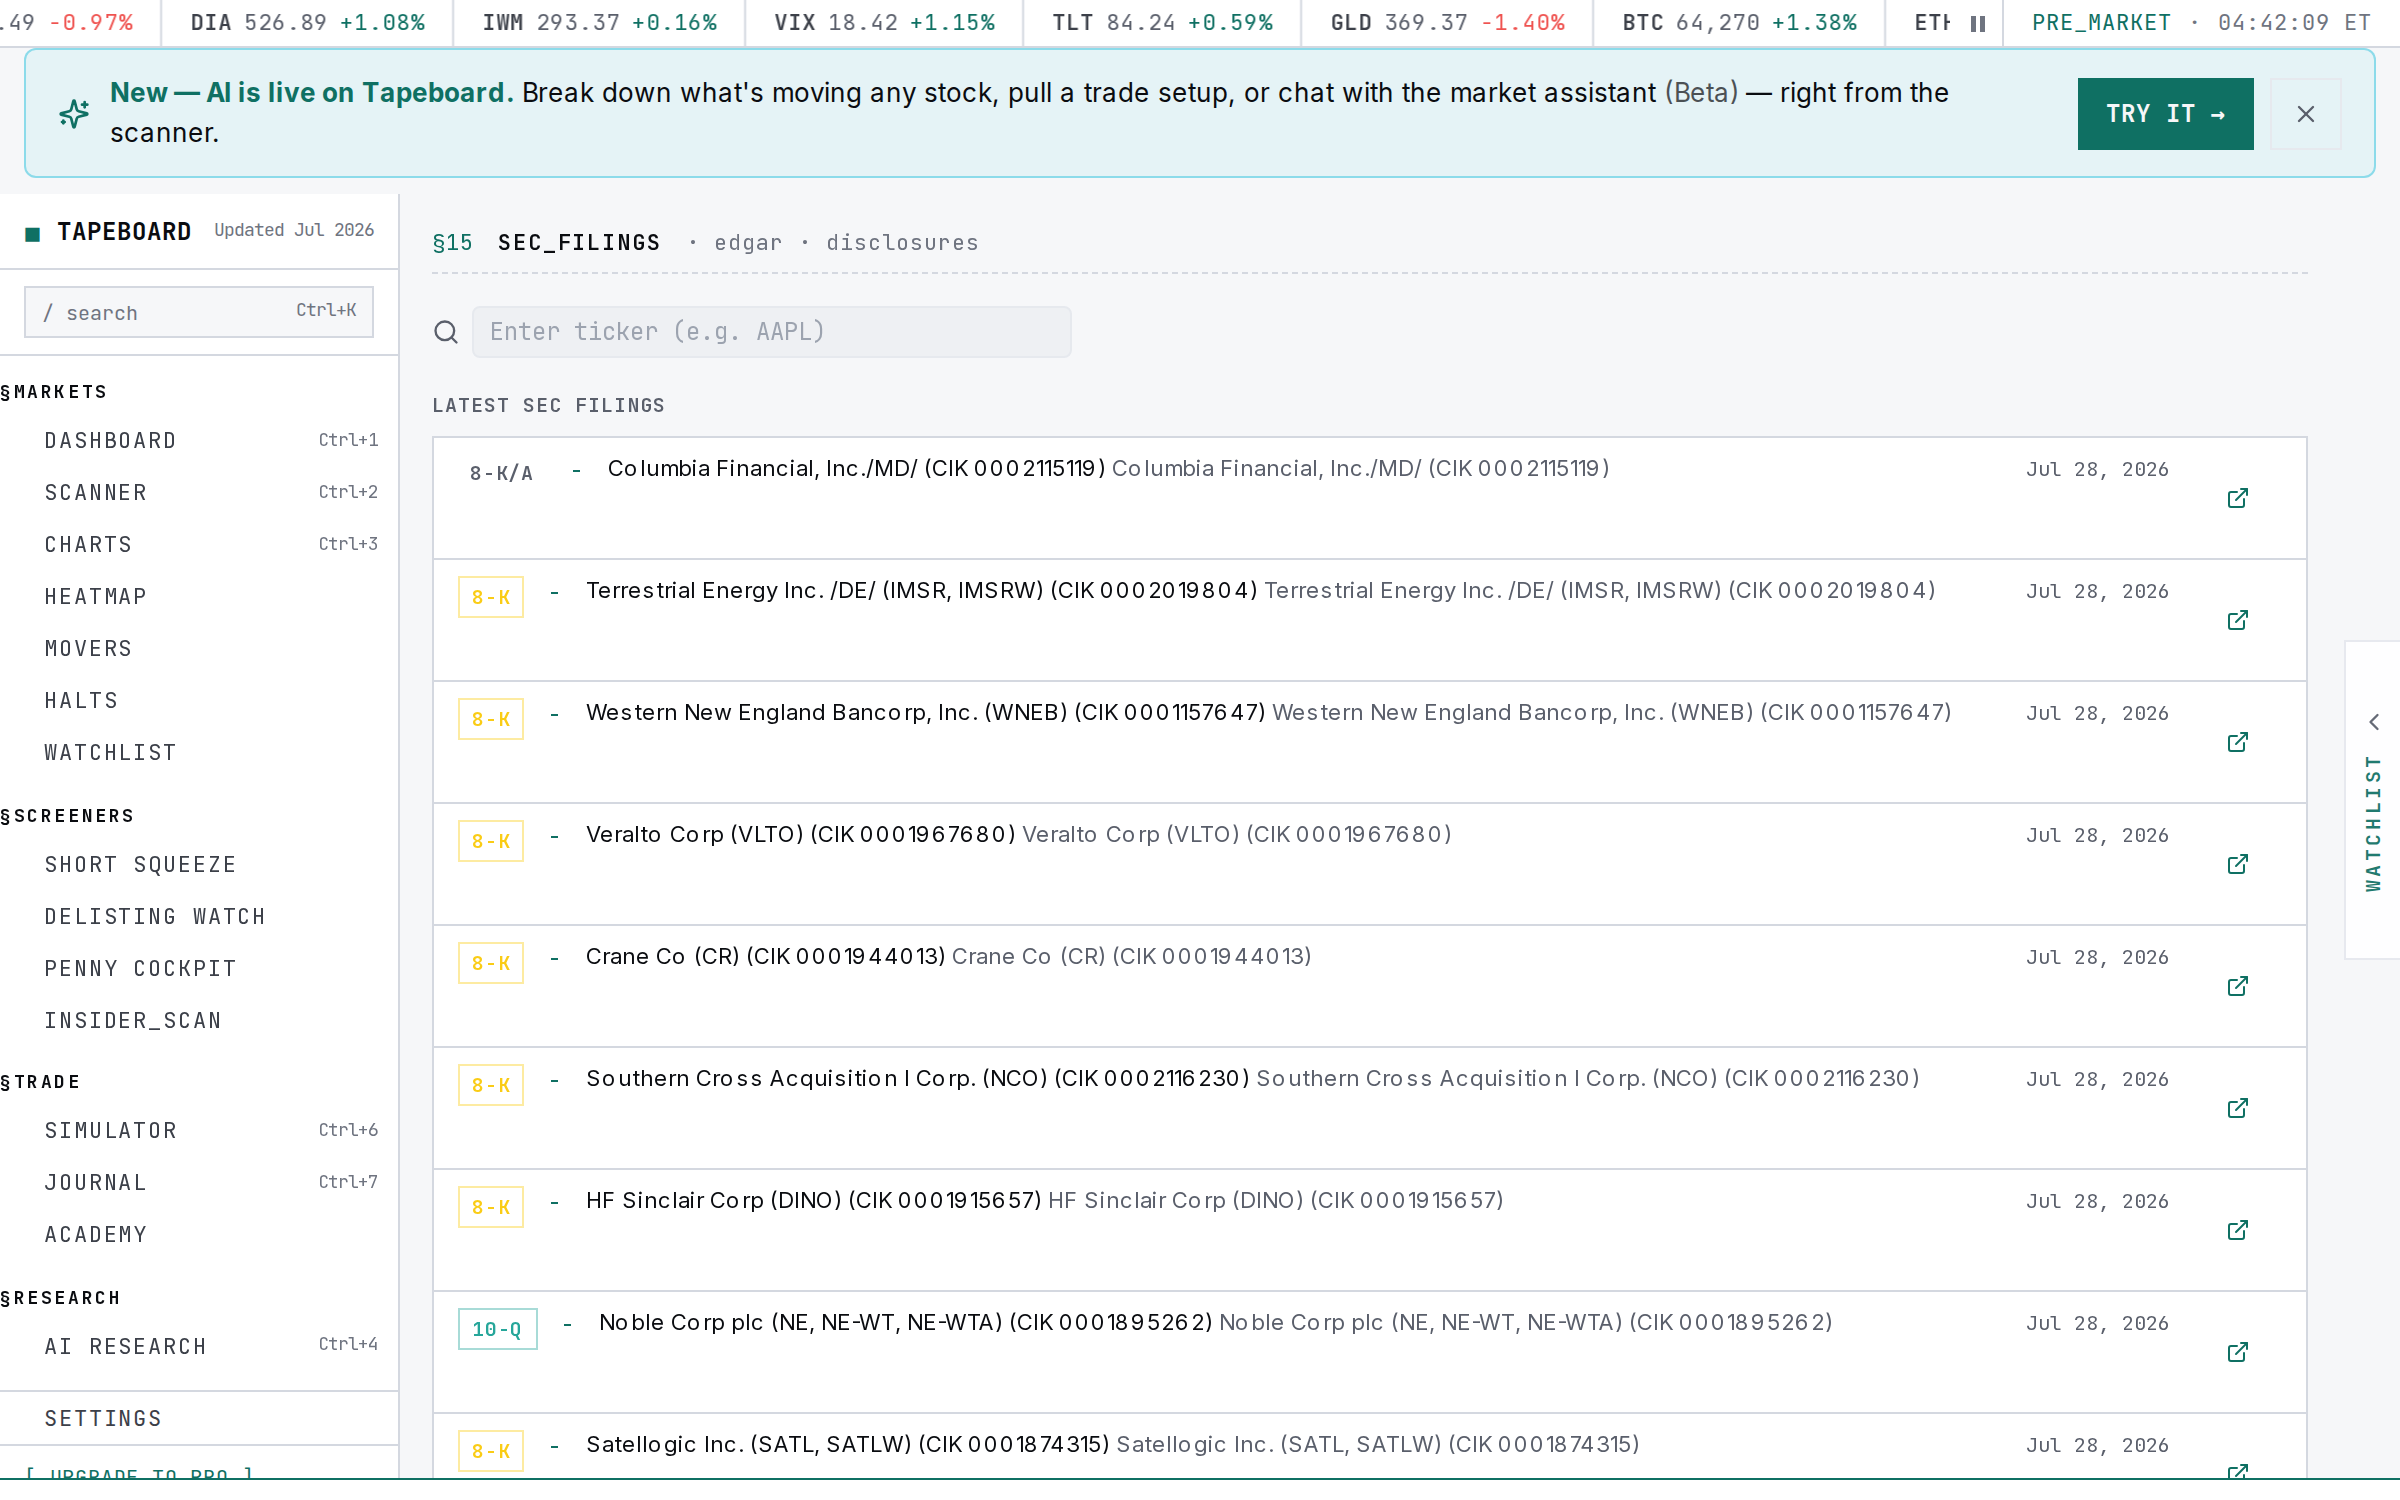Click the TLT quote in tape
Viewport: 2400px width, 1500px height.
(1163, 22)
